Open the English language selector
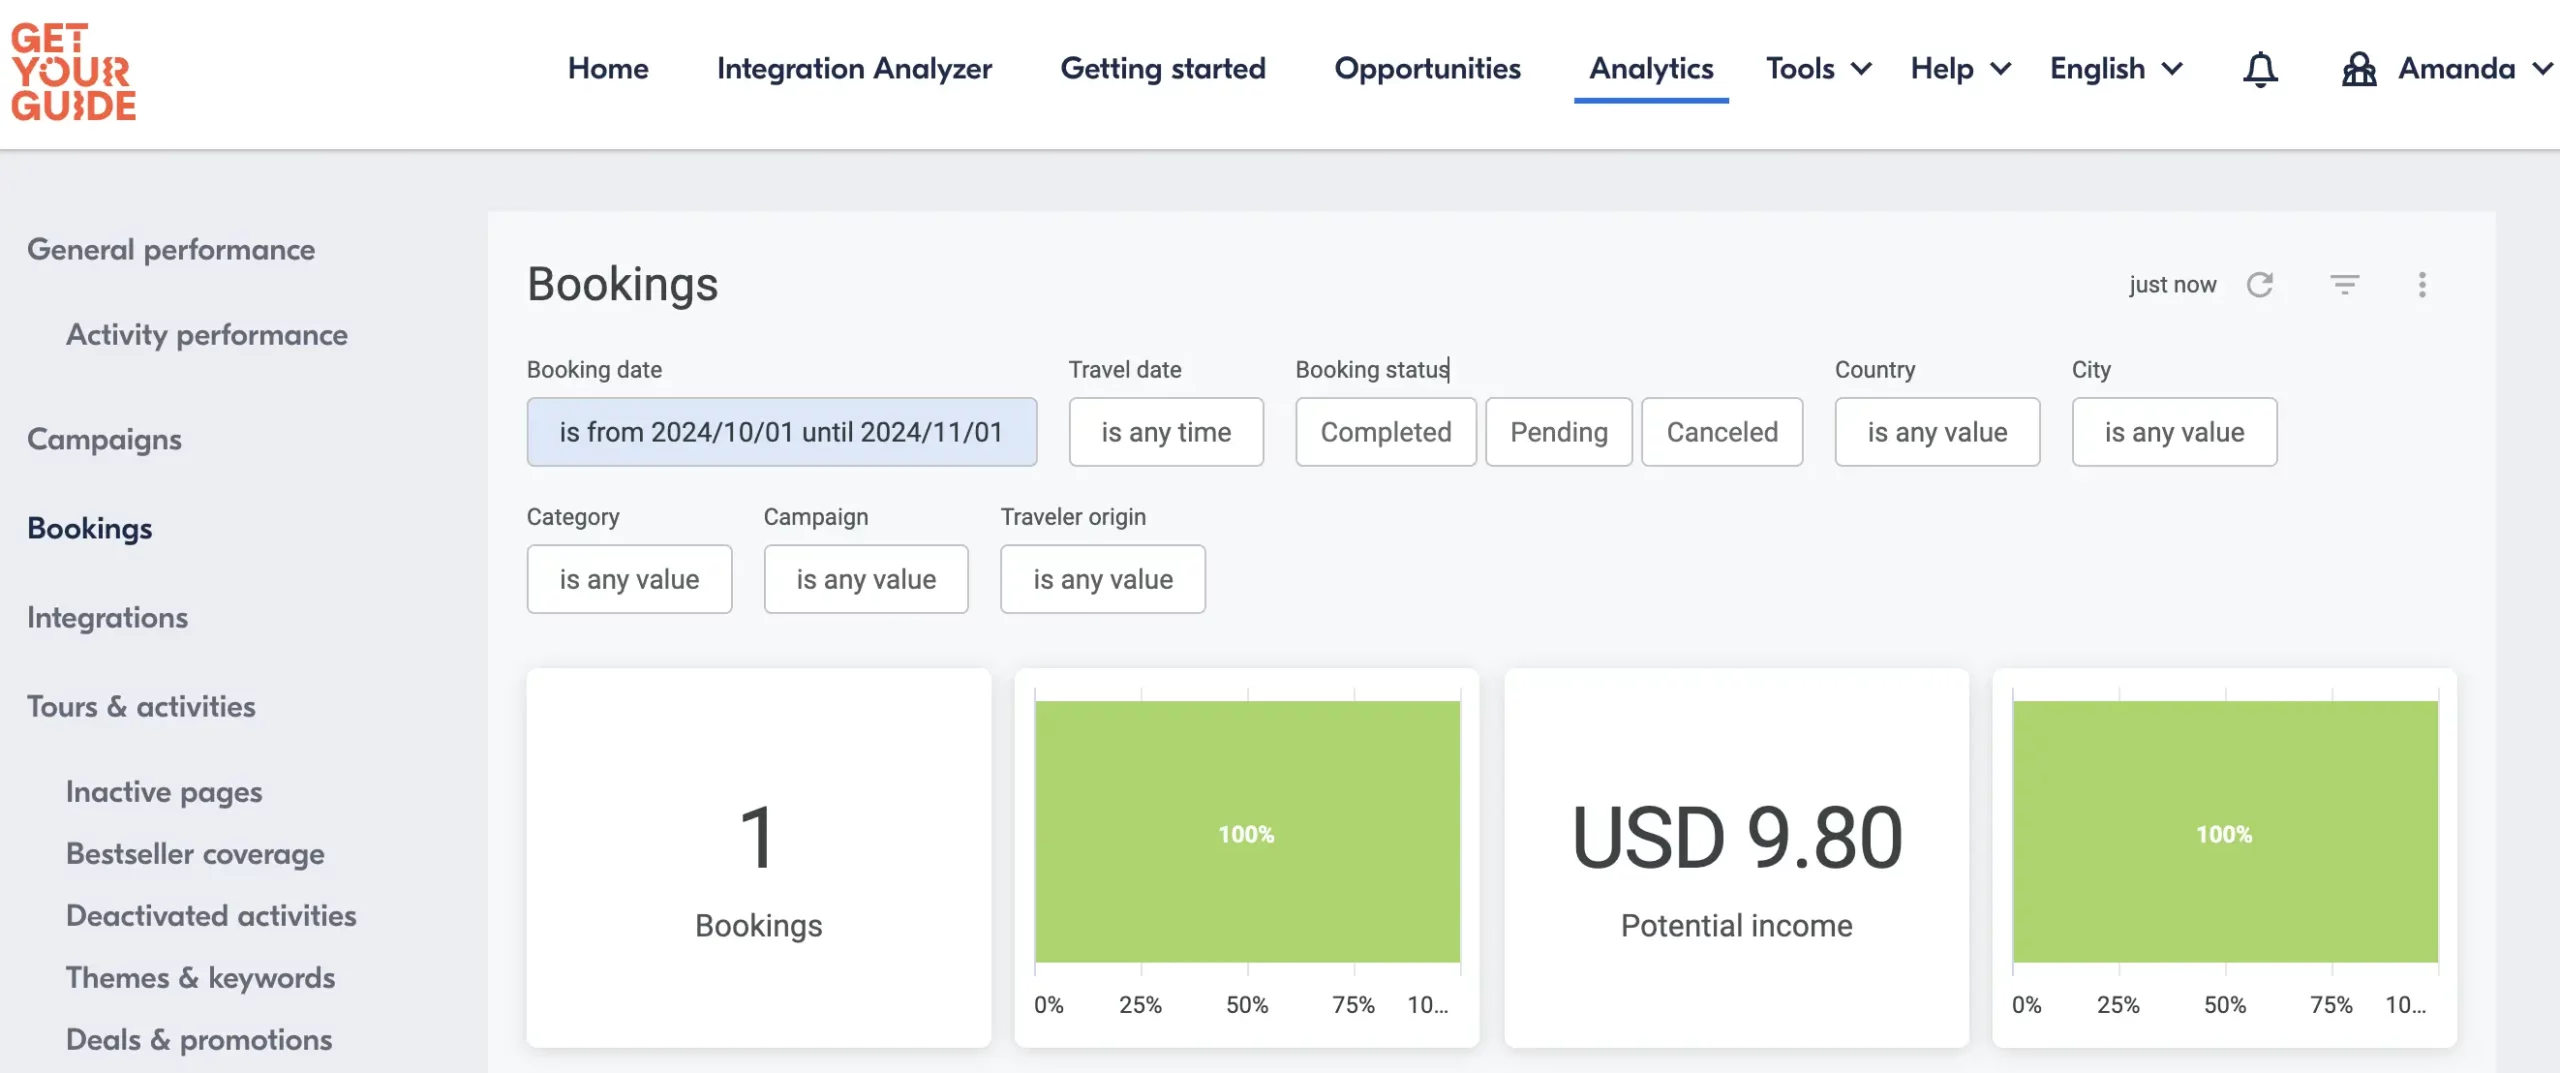Viewport: 2560px width, 1073px height. coord(2116,69)
